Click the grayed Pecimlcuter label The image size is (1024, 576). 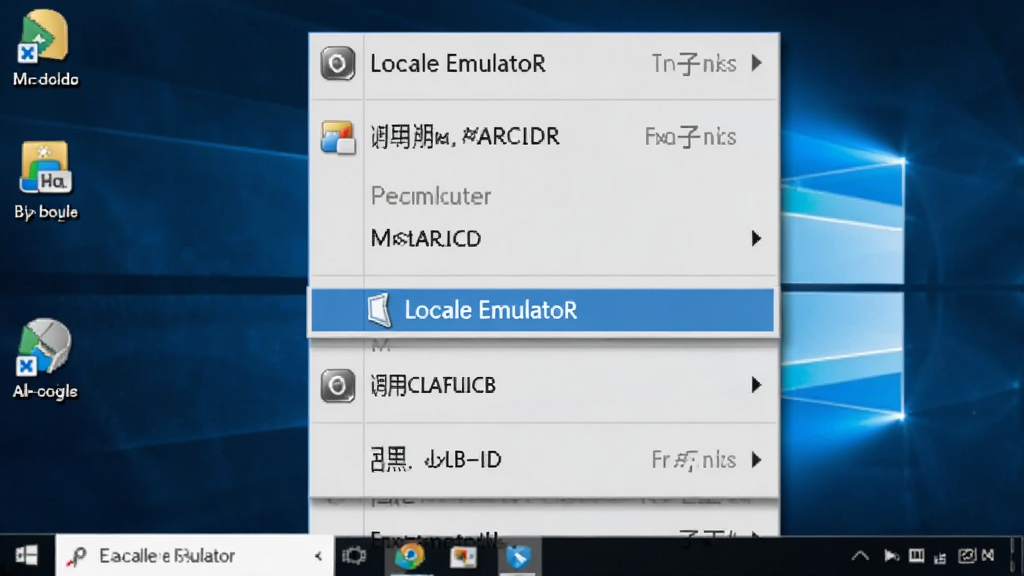point(431,196)
